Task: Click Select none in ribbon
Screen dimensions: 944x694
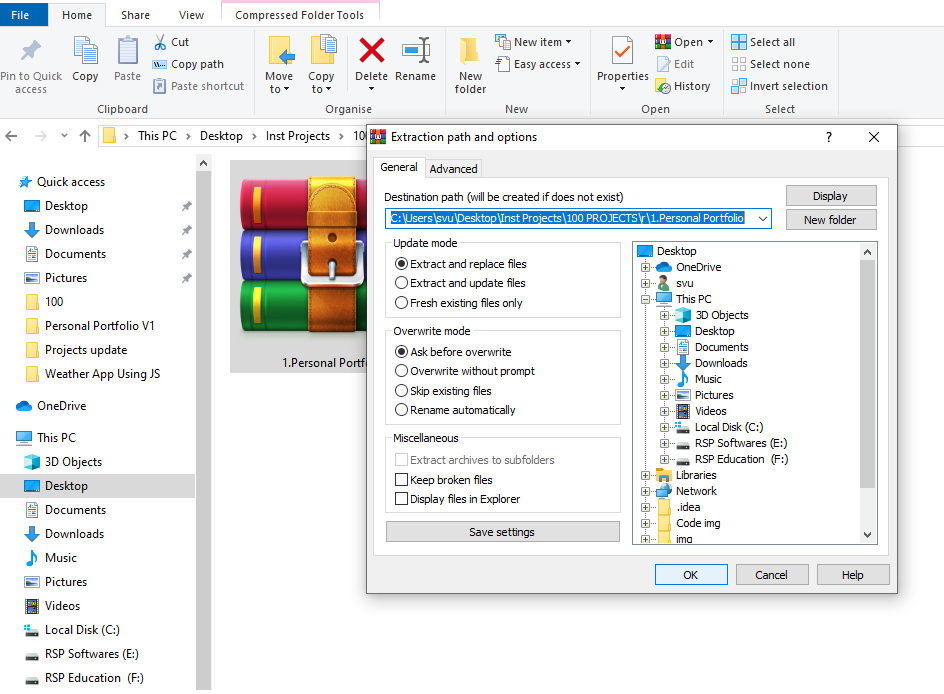Action: pos(770,64)
